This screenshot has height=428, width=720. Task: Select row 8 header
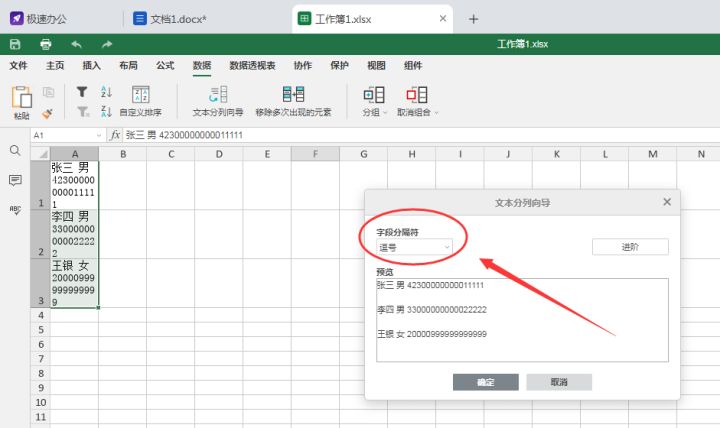click(41, 373)
